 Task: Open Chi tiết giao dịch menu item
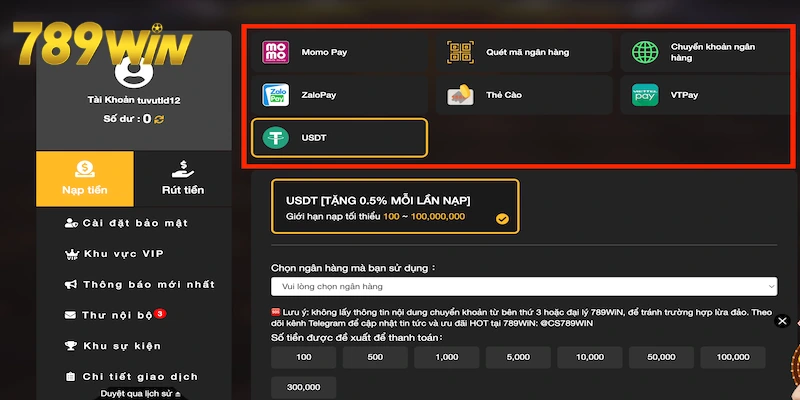coord(132,377)
